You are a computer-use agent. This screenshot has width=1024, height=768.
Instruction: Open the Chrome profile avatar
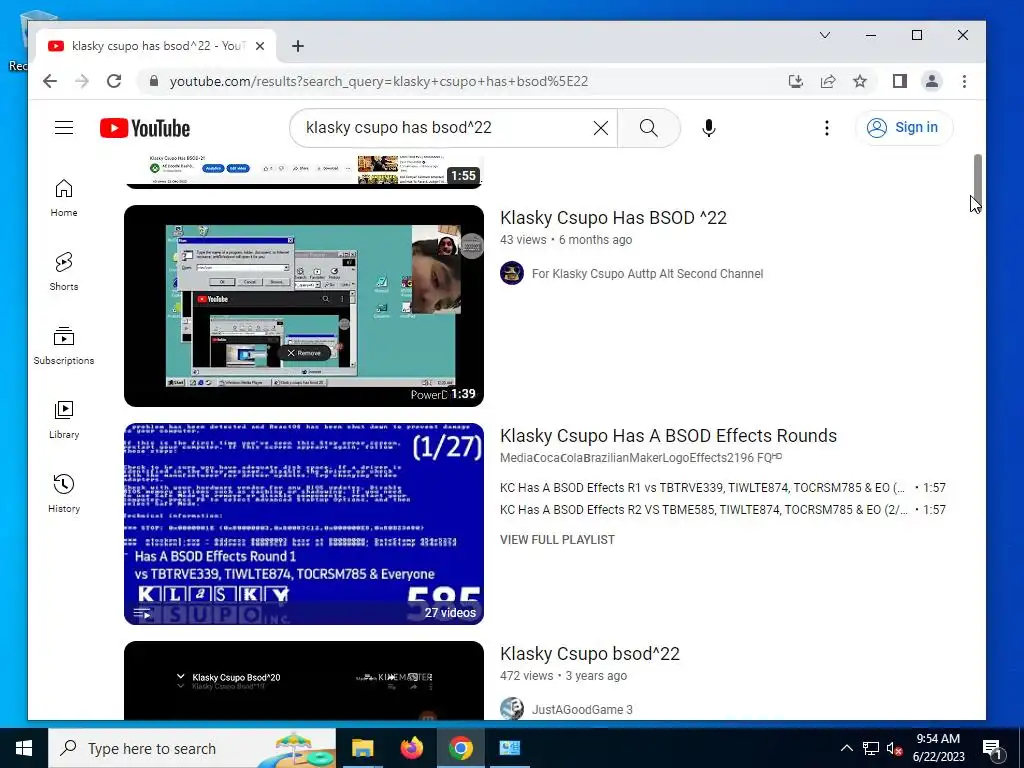(x=931, y=81)
